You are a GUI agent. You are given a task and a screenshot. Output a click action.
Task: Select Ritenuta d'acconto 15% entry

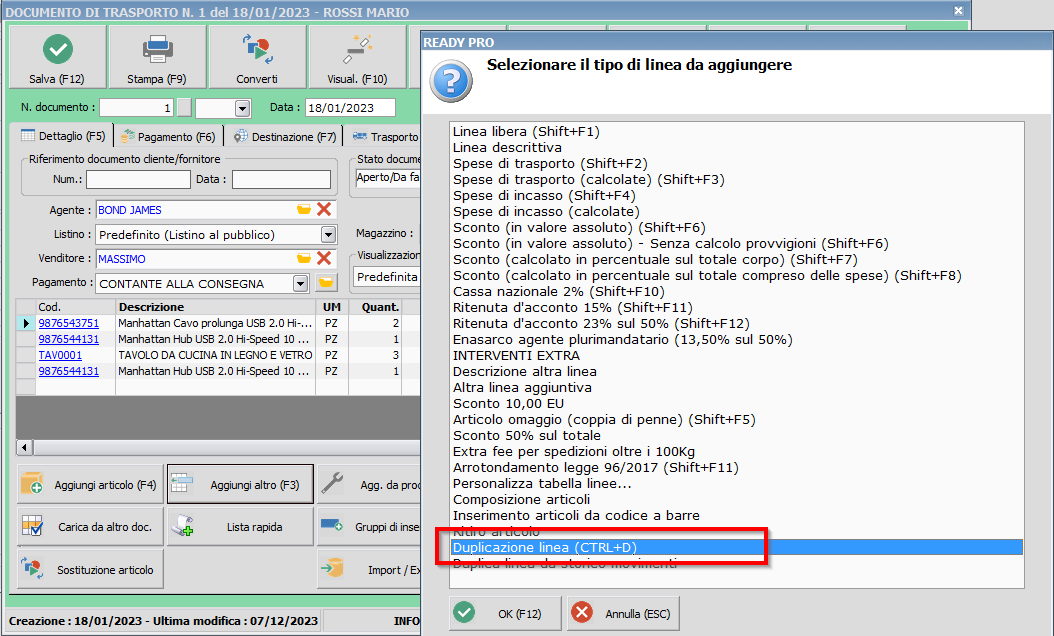tap(573, 308)
